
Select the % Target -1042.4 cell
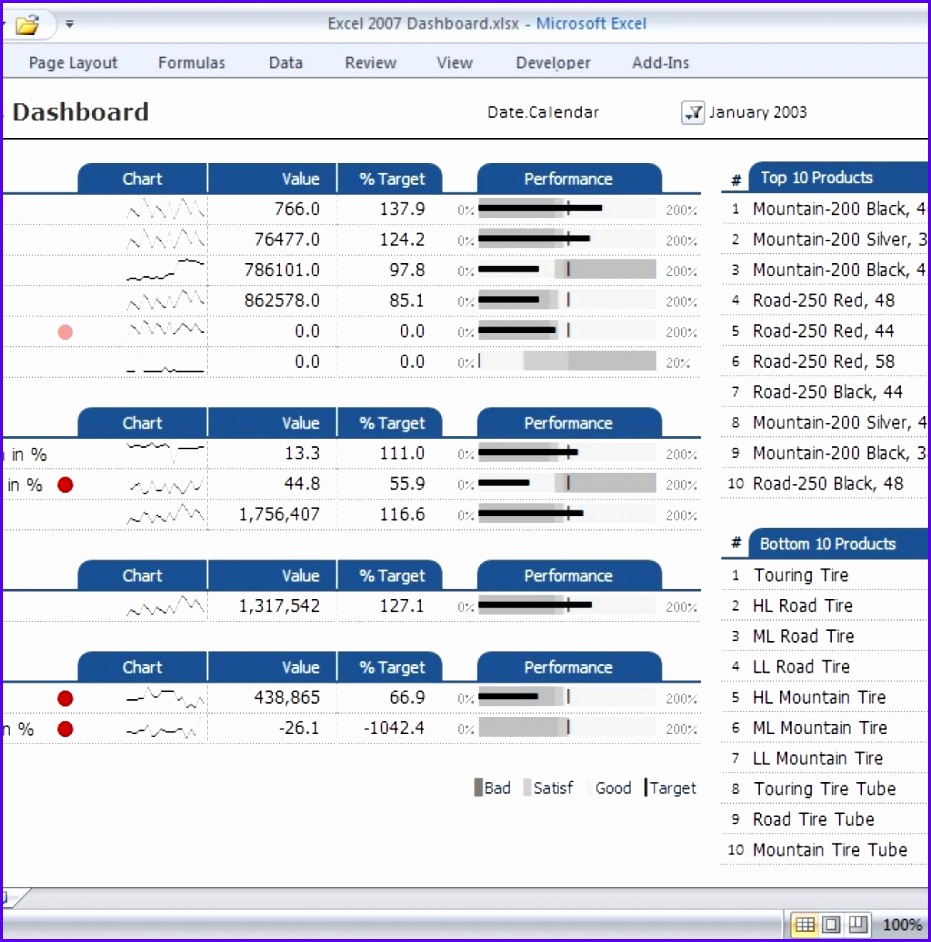click(x=390, y=728)
